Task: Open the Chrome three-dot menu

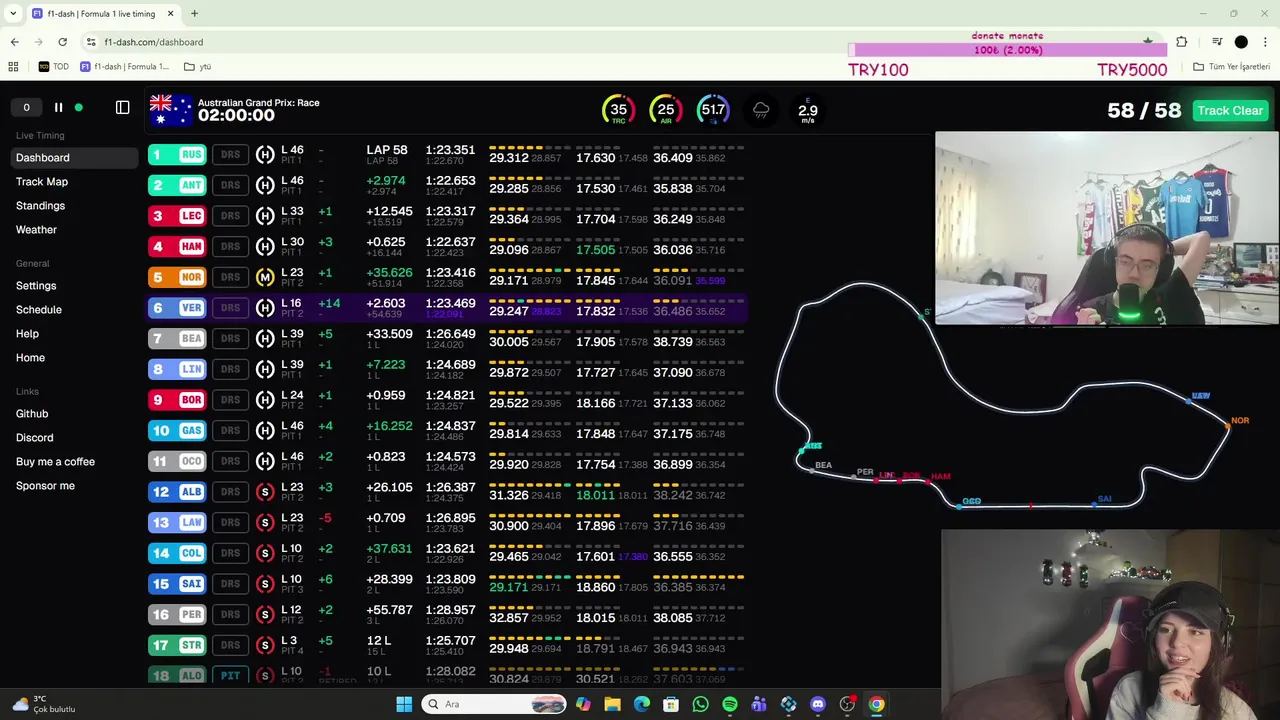Action: click(1266, 42)
